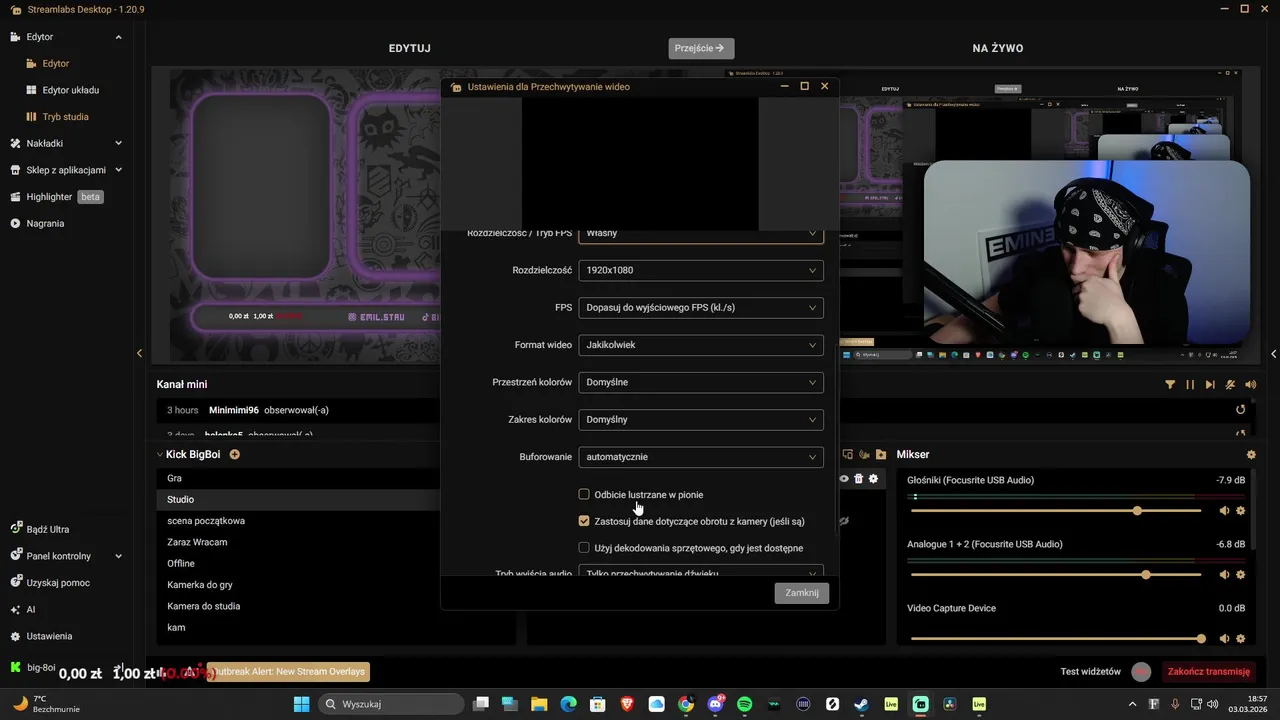This screenshot has height=720, width=1280.
Task: Click Bądź Ultra in the sidebar
Action: [39, 529]
